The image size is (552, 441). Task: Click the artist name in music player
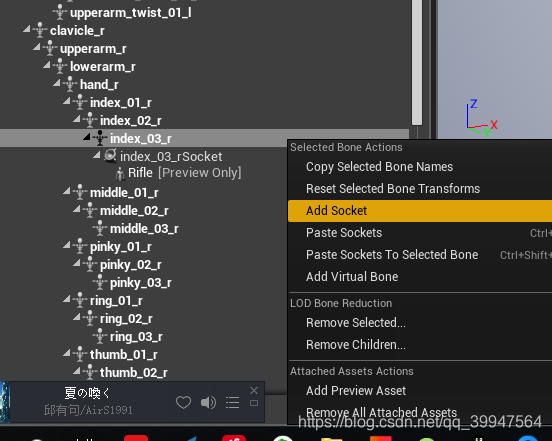coord(88,410)
